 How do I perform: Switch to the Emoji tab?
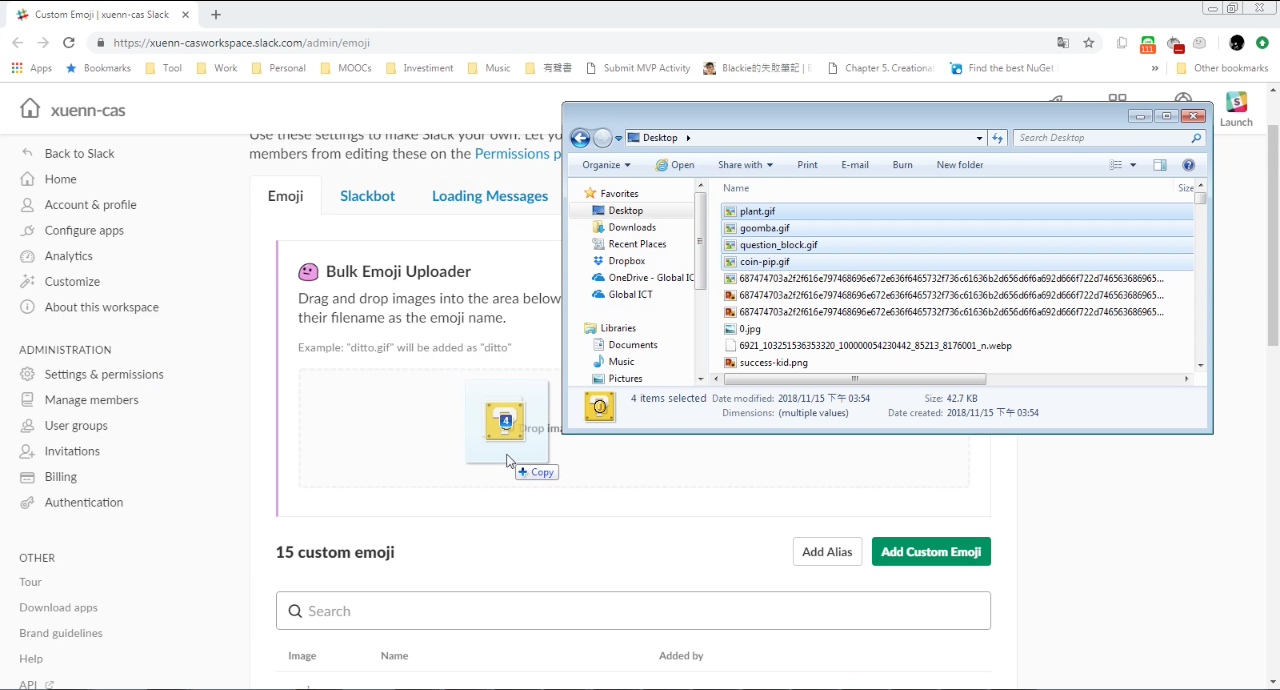[x=285, y=196]
